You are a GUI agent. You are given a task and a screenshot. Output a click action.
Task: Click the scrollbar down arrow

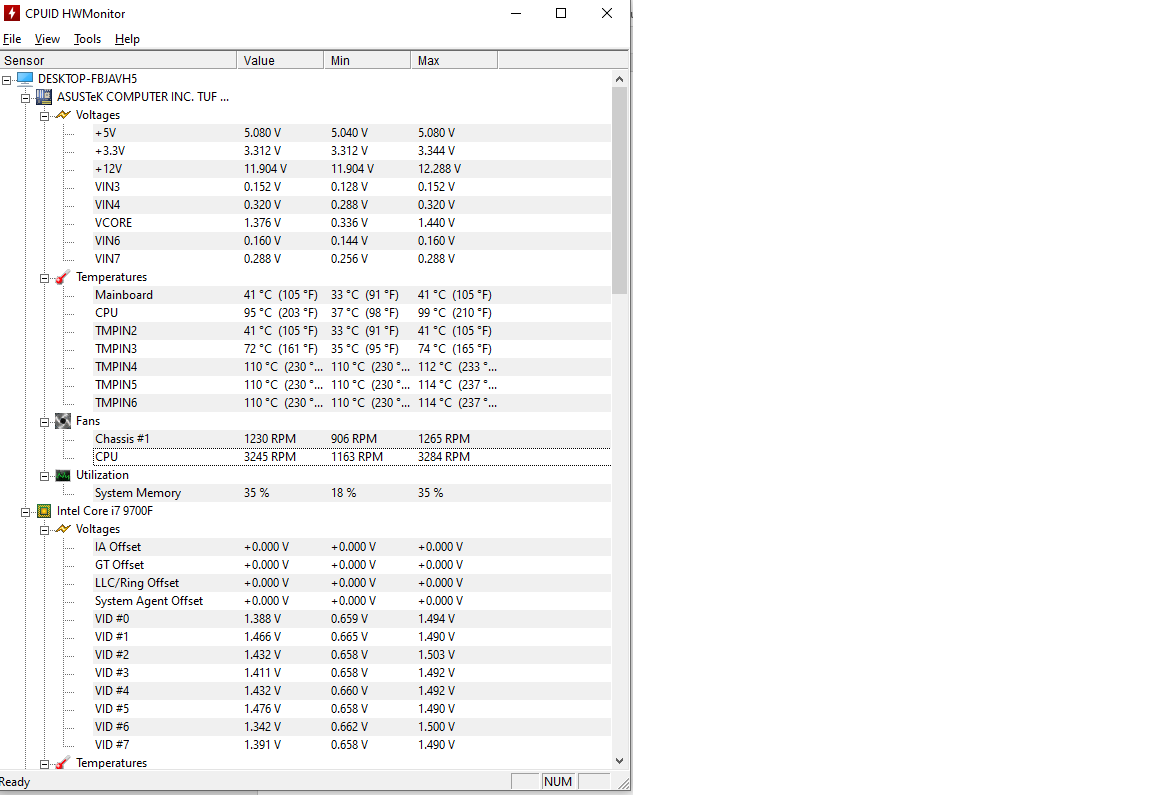click(619, 761)
